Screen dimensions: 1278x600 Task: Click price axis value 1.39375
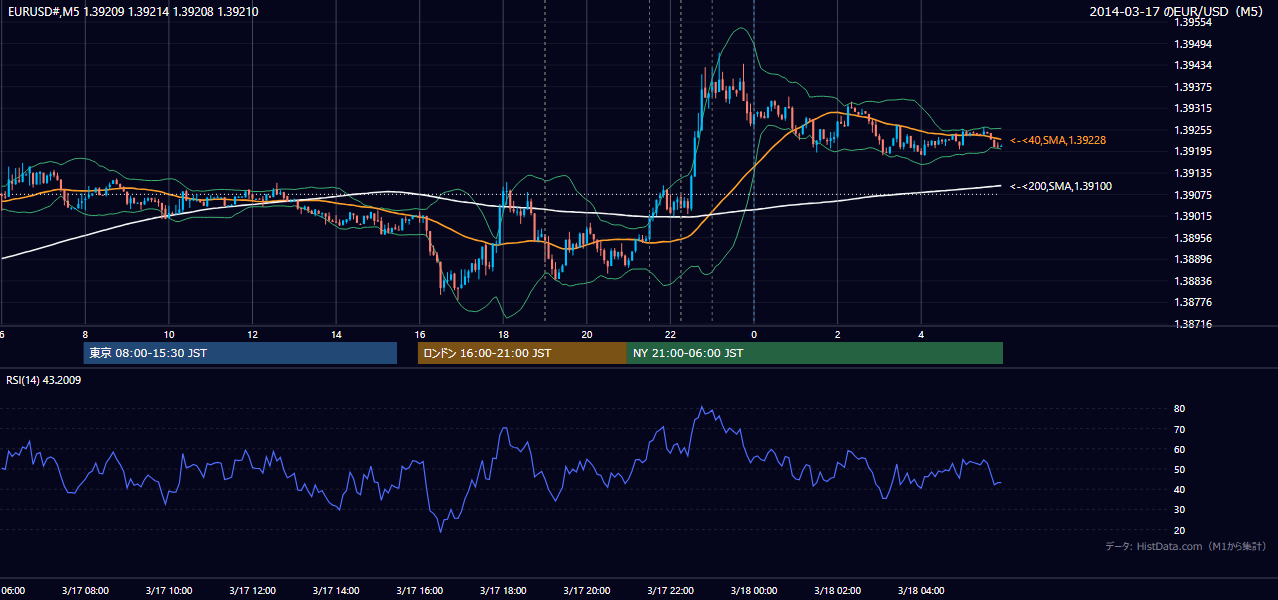coord(1193,87)
